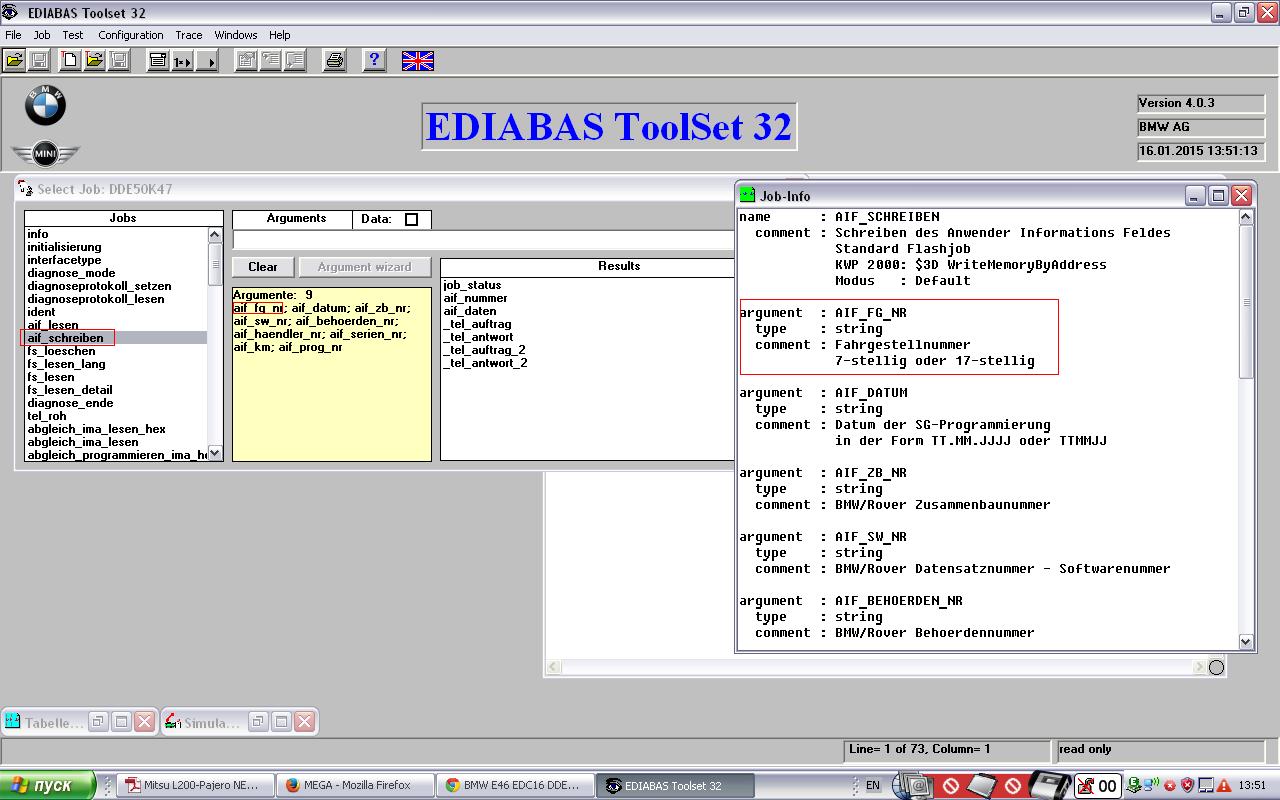Click the globe with mail quick-launch icon
This screenshot has width=1280, height=800.
point(912,785)
